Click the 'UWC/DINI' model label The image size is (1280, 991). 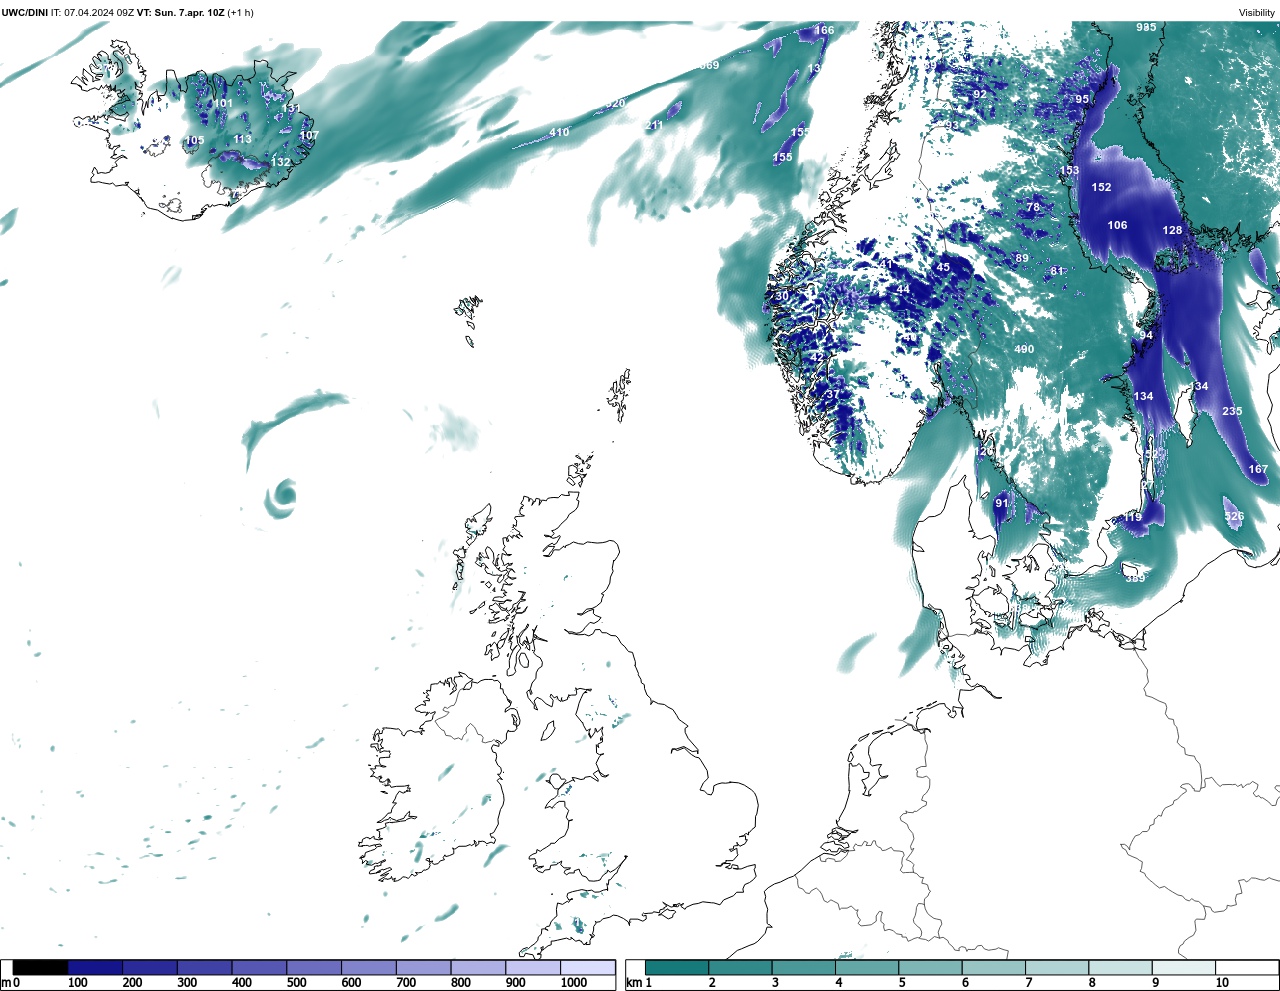(x=25, y=13)
